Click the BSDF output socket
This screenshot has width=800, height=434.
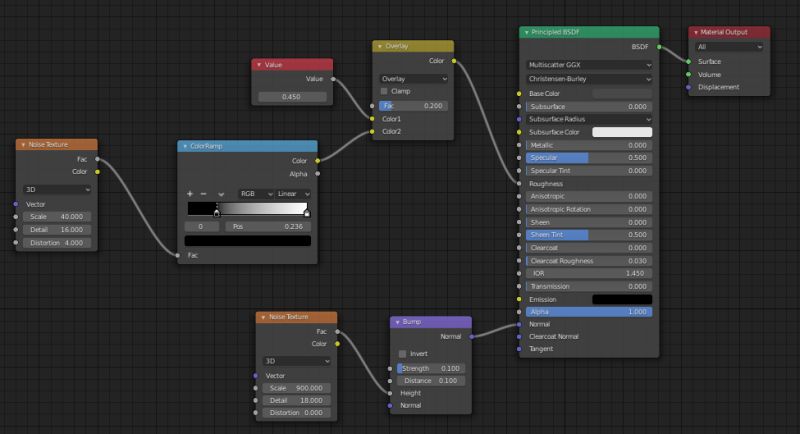pyautogui.click(x=659, y=47)
